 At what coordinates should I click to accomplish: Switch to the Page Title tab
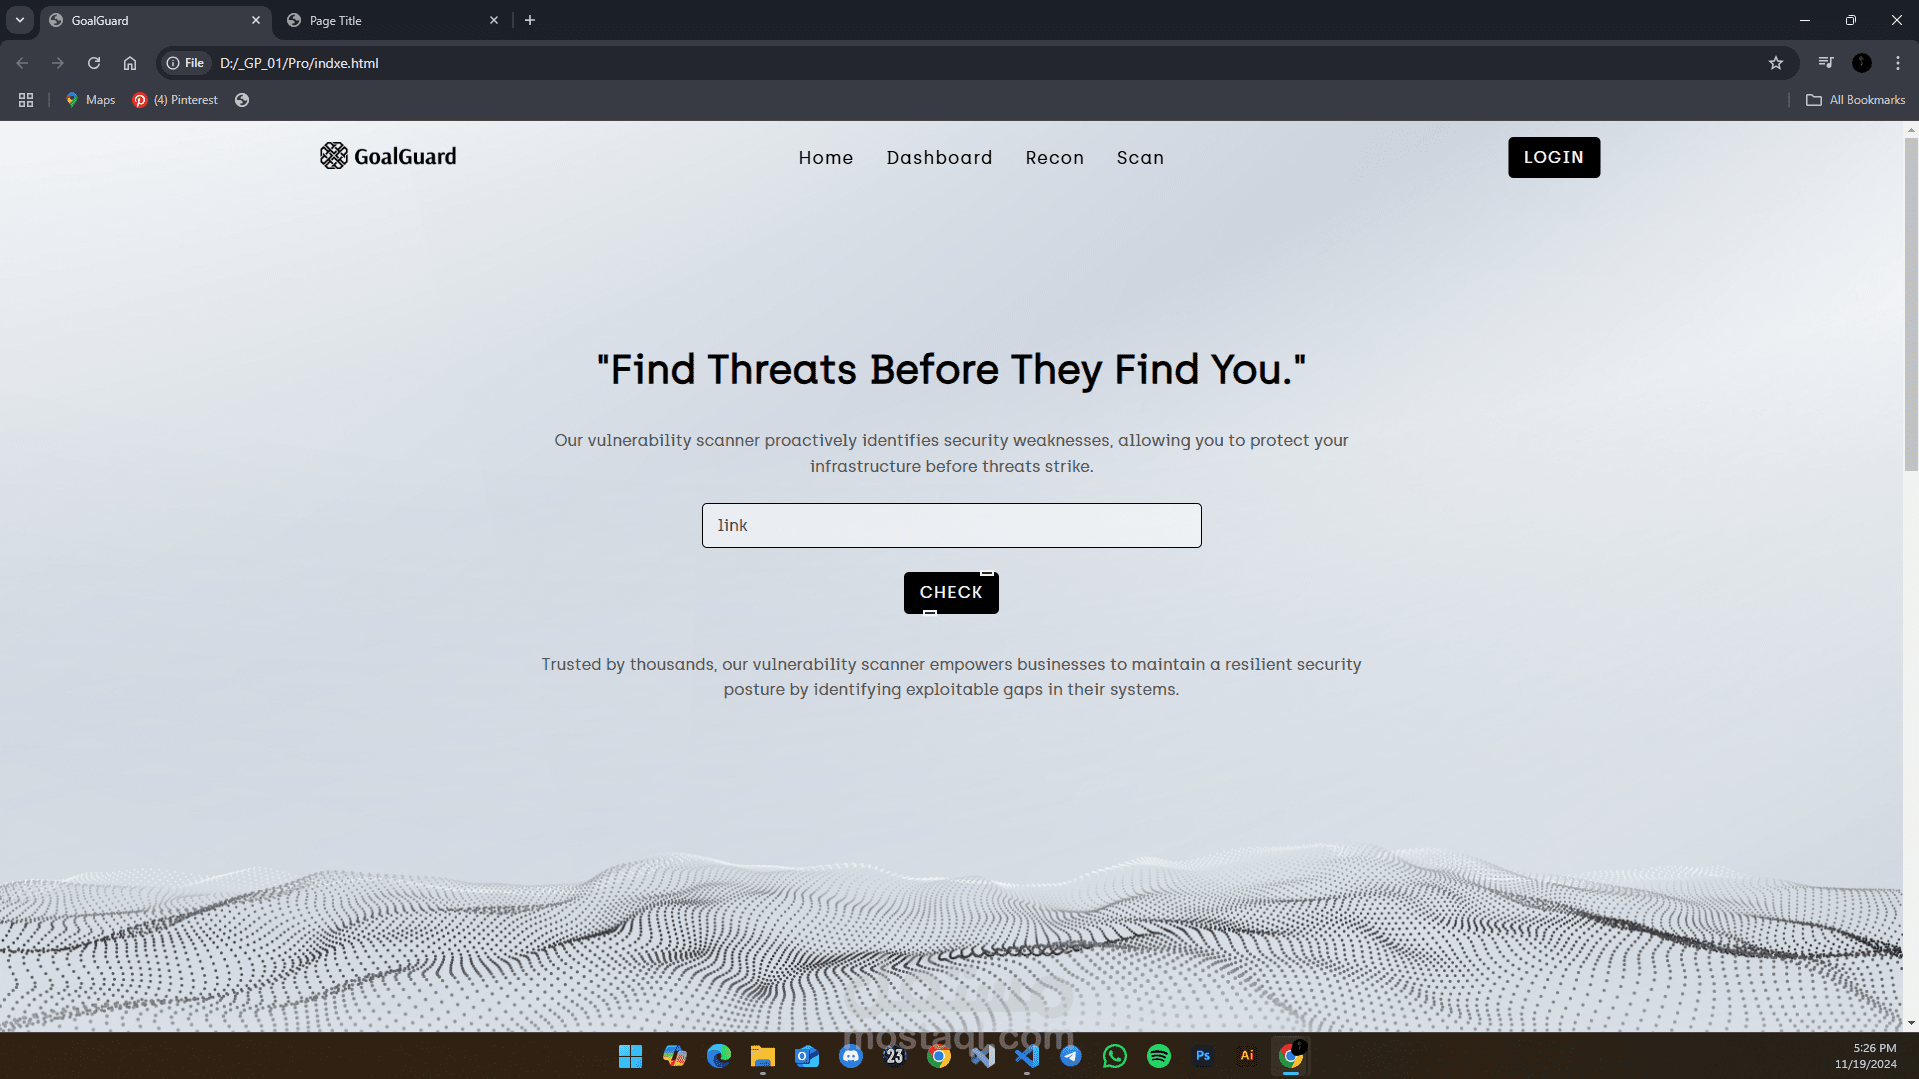click(x=390, y=20)
